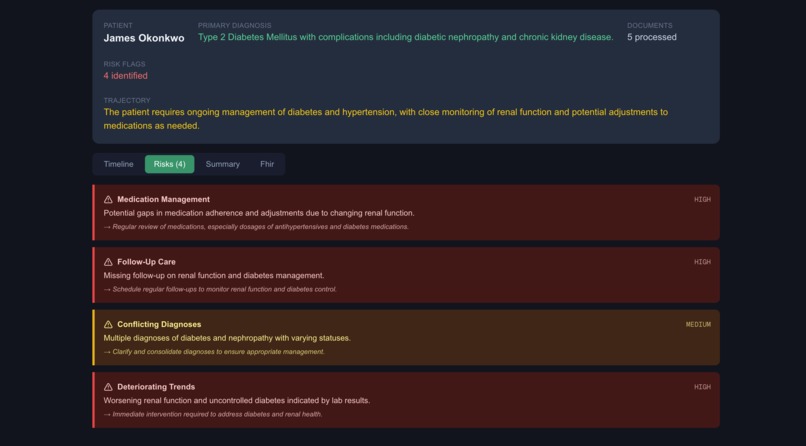The height and width of the screenshot is (446, 806).
Task: Click HIGH badge on Deteriorating Trends card
Action: click(x=702, y=387)
